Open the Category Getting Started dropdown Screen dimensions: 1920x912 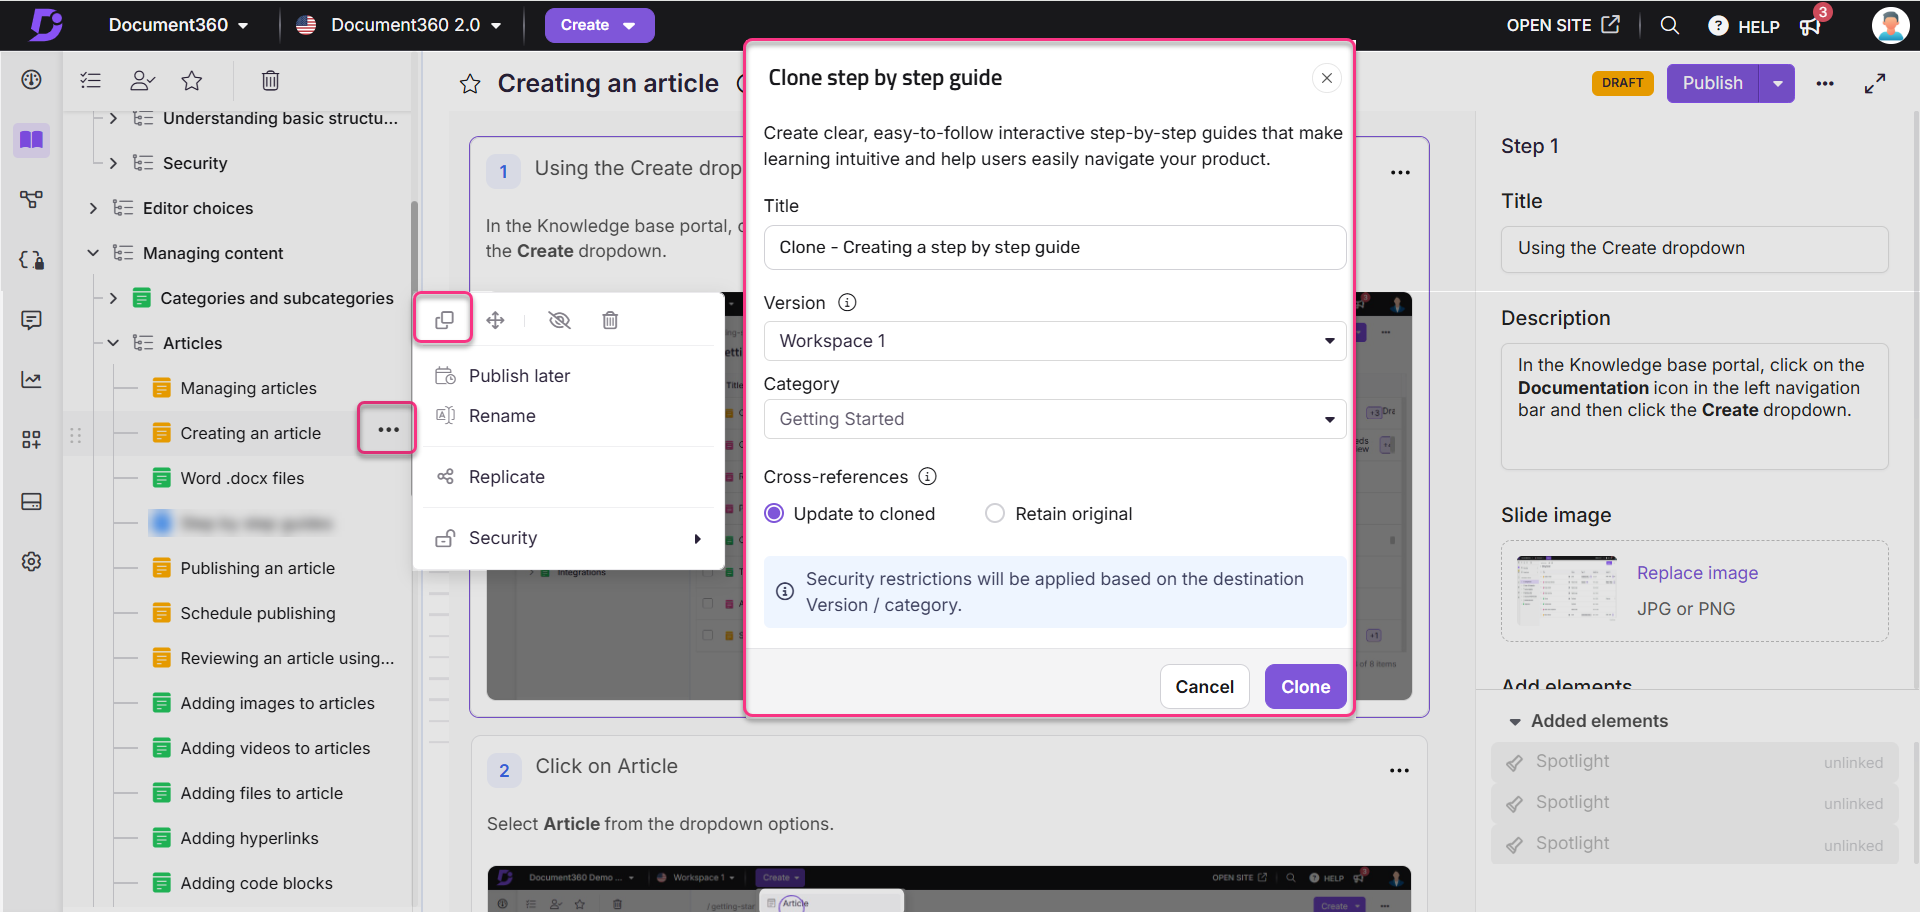1054,419
